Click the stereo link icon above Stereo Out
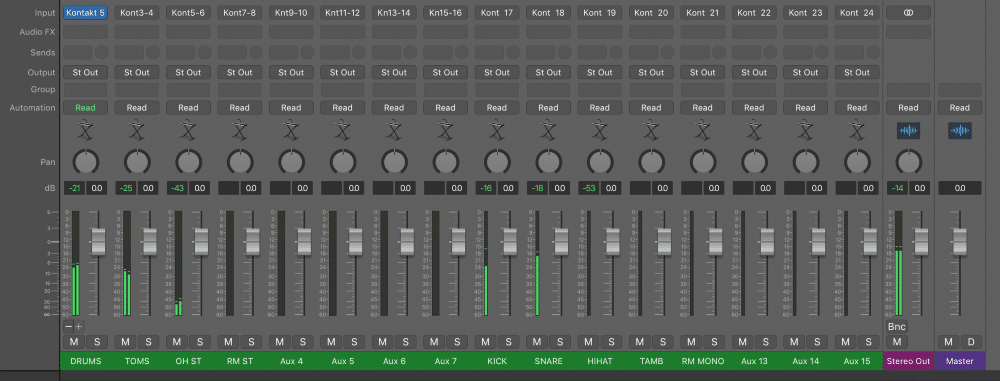 coord(908,13)
